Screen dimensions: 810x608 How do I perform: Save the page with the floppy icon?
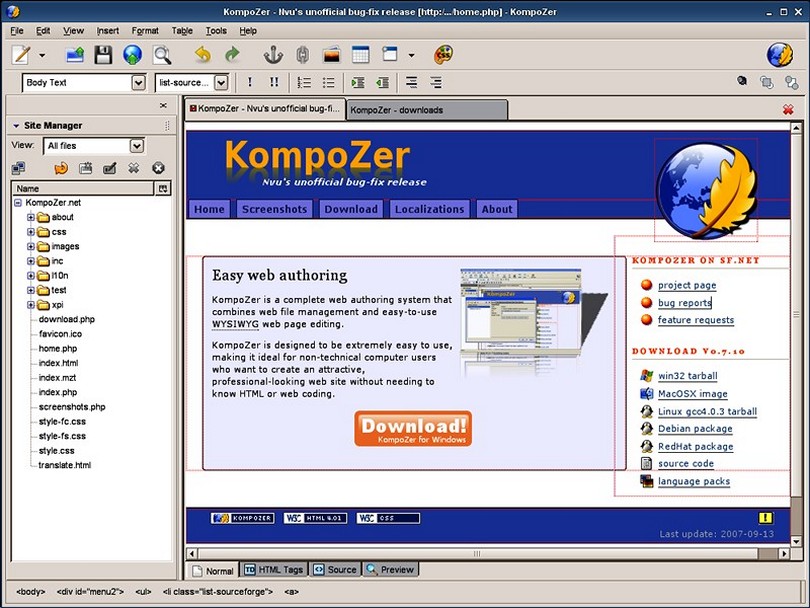[103, 54]
